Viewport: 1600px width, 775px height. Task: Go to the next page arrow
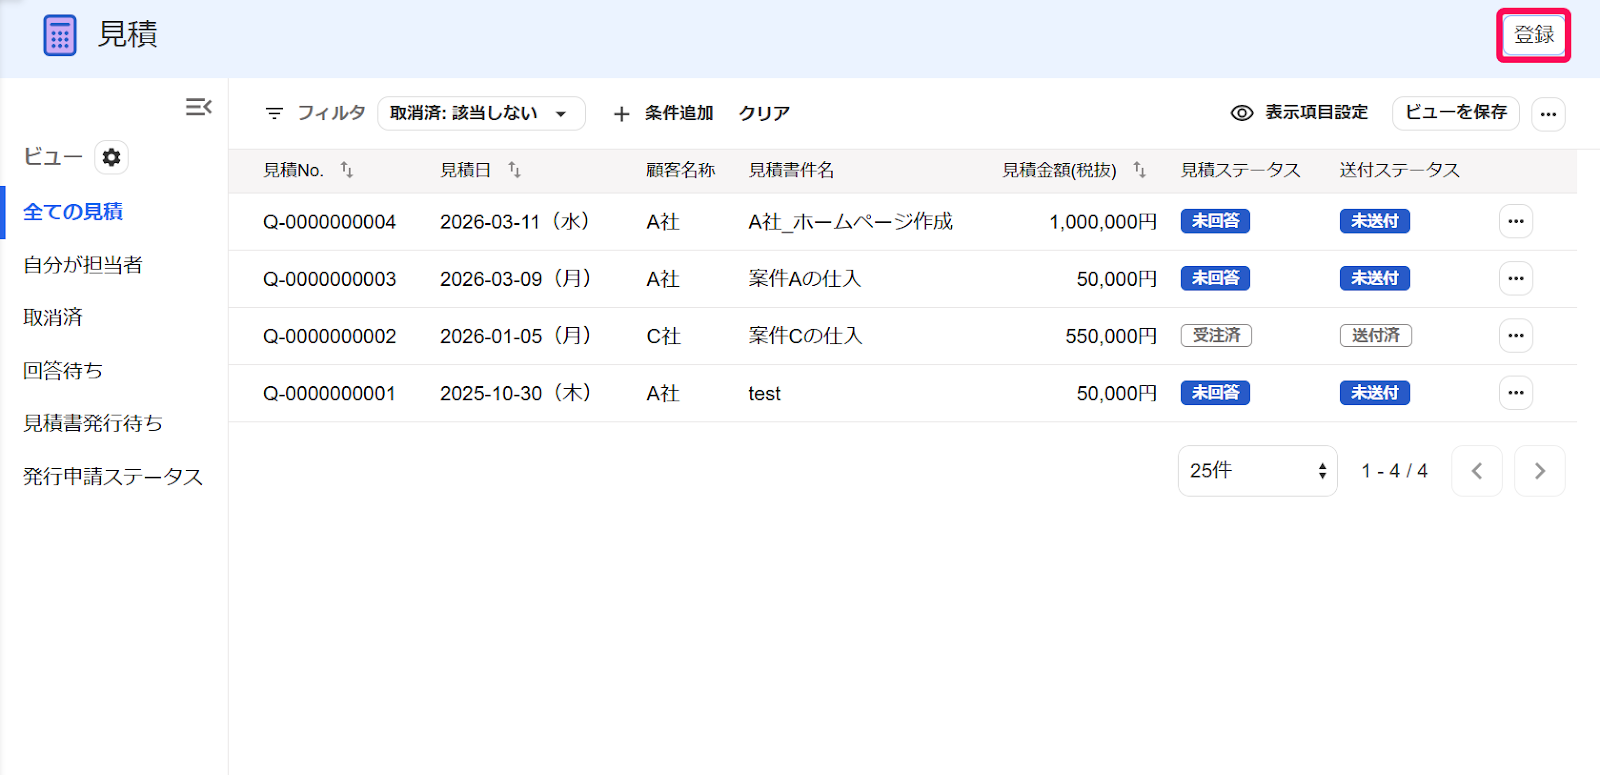1540,471
